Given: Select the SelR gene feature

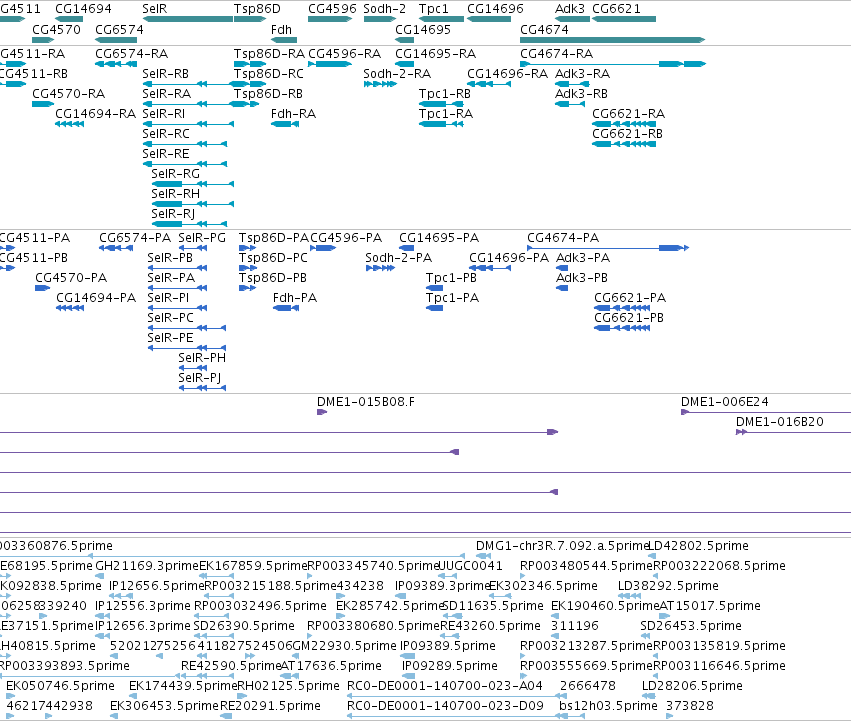Looking at the screenshot, I should [x=188, y=19].
